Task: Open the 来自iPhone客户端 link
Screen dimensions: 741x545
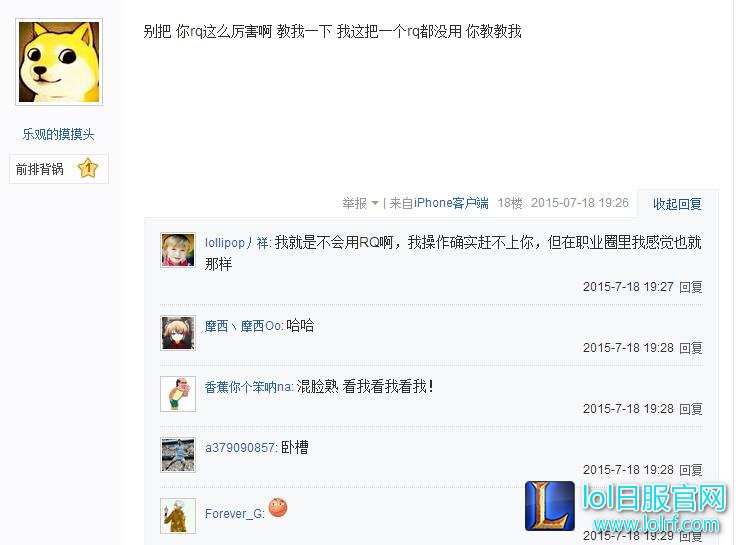Action: (x=439, y=203)
